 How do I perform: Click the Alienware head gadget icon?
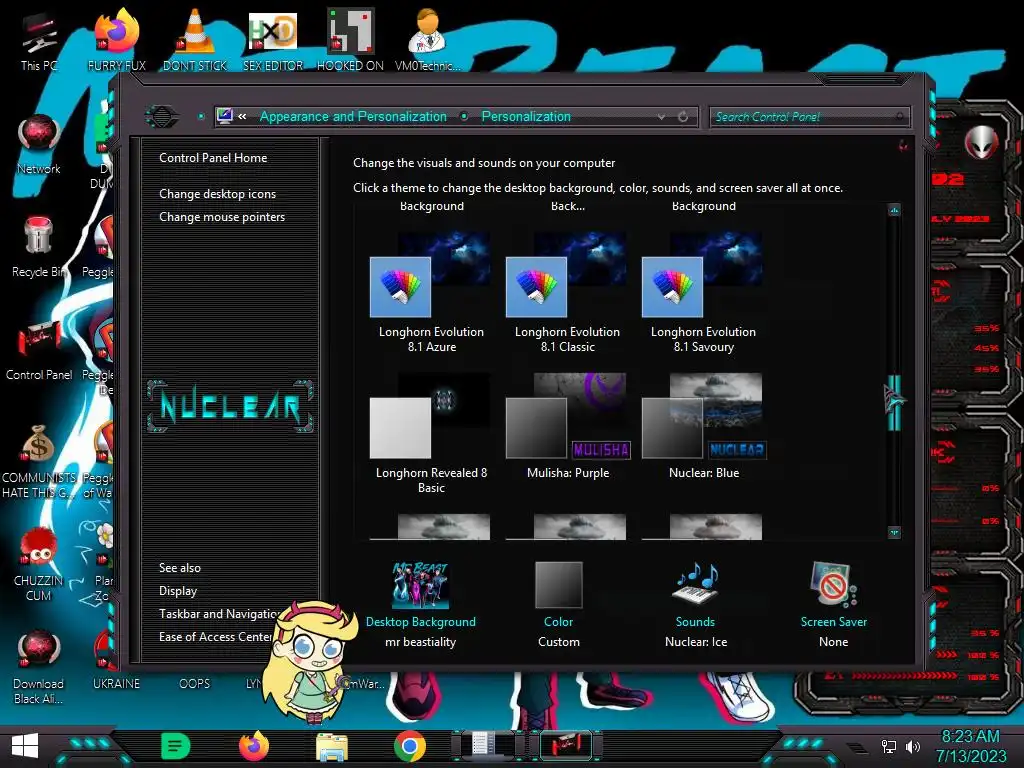pos(981,142)
